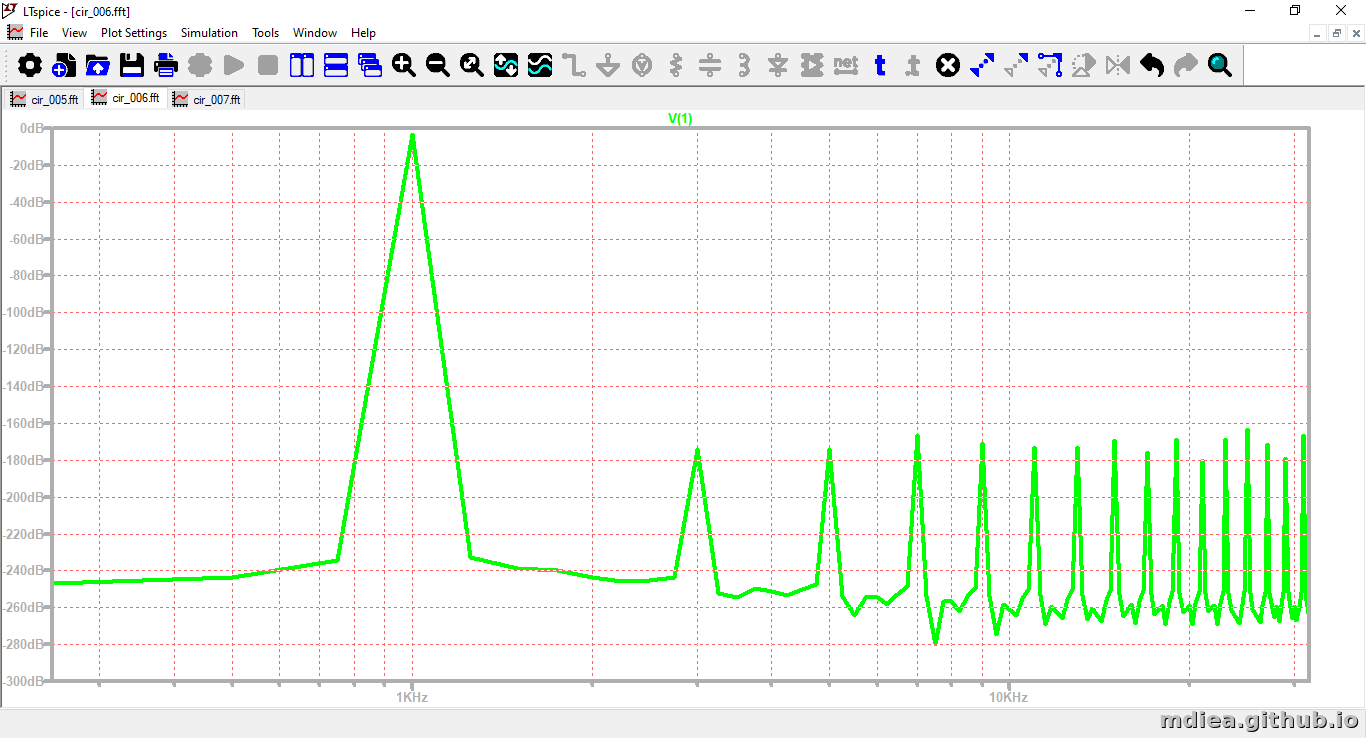Image resolution: width=1366 pixels, height=738 pixels.
Task: Select the drag tool with connected nodes
Action: [1050, 66]
